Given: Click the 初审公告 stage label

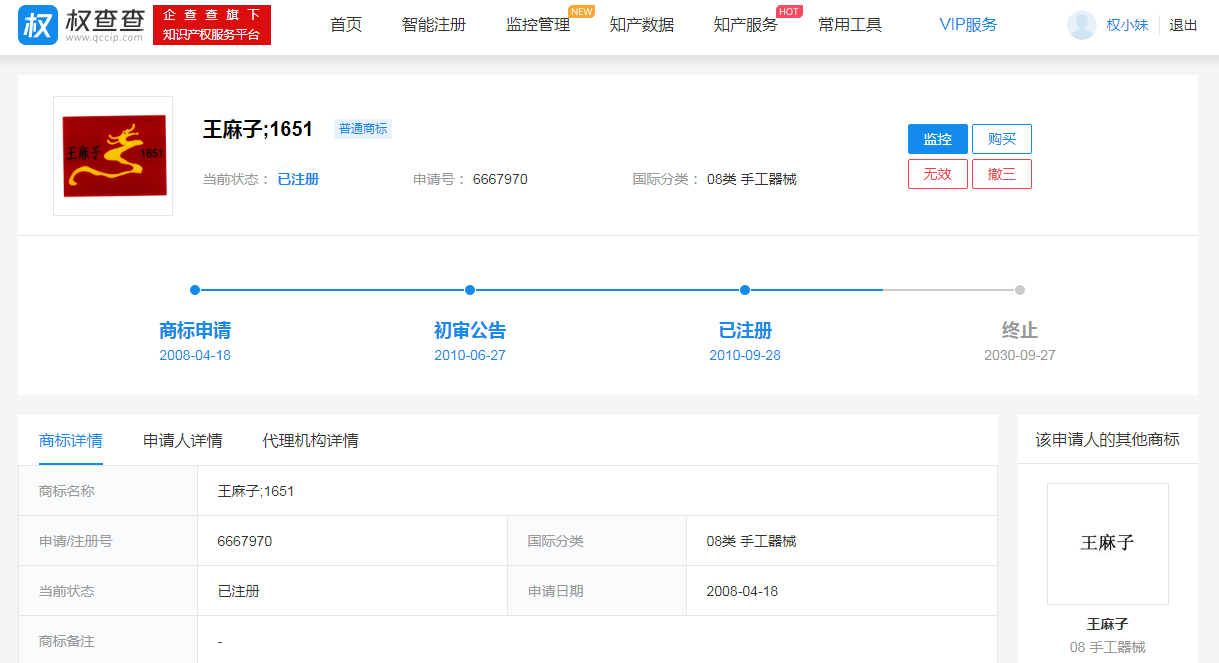Looking at the screenshot, I should coord(470,330).
